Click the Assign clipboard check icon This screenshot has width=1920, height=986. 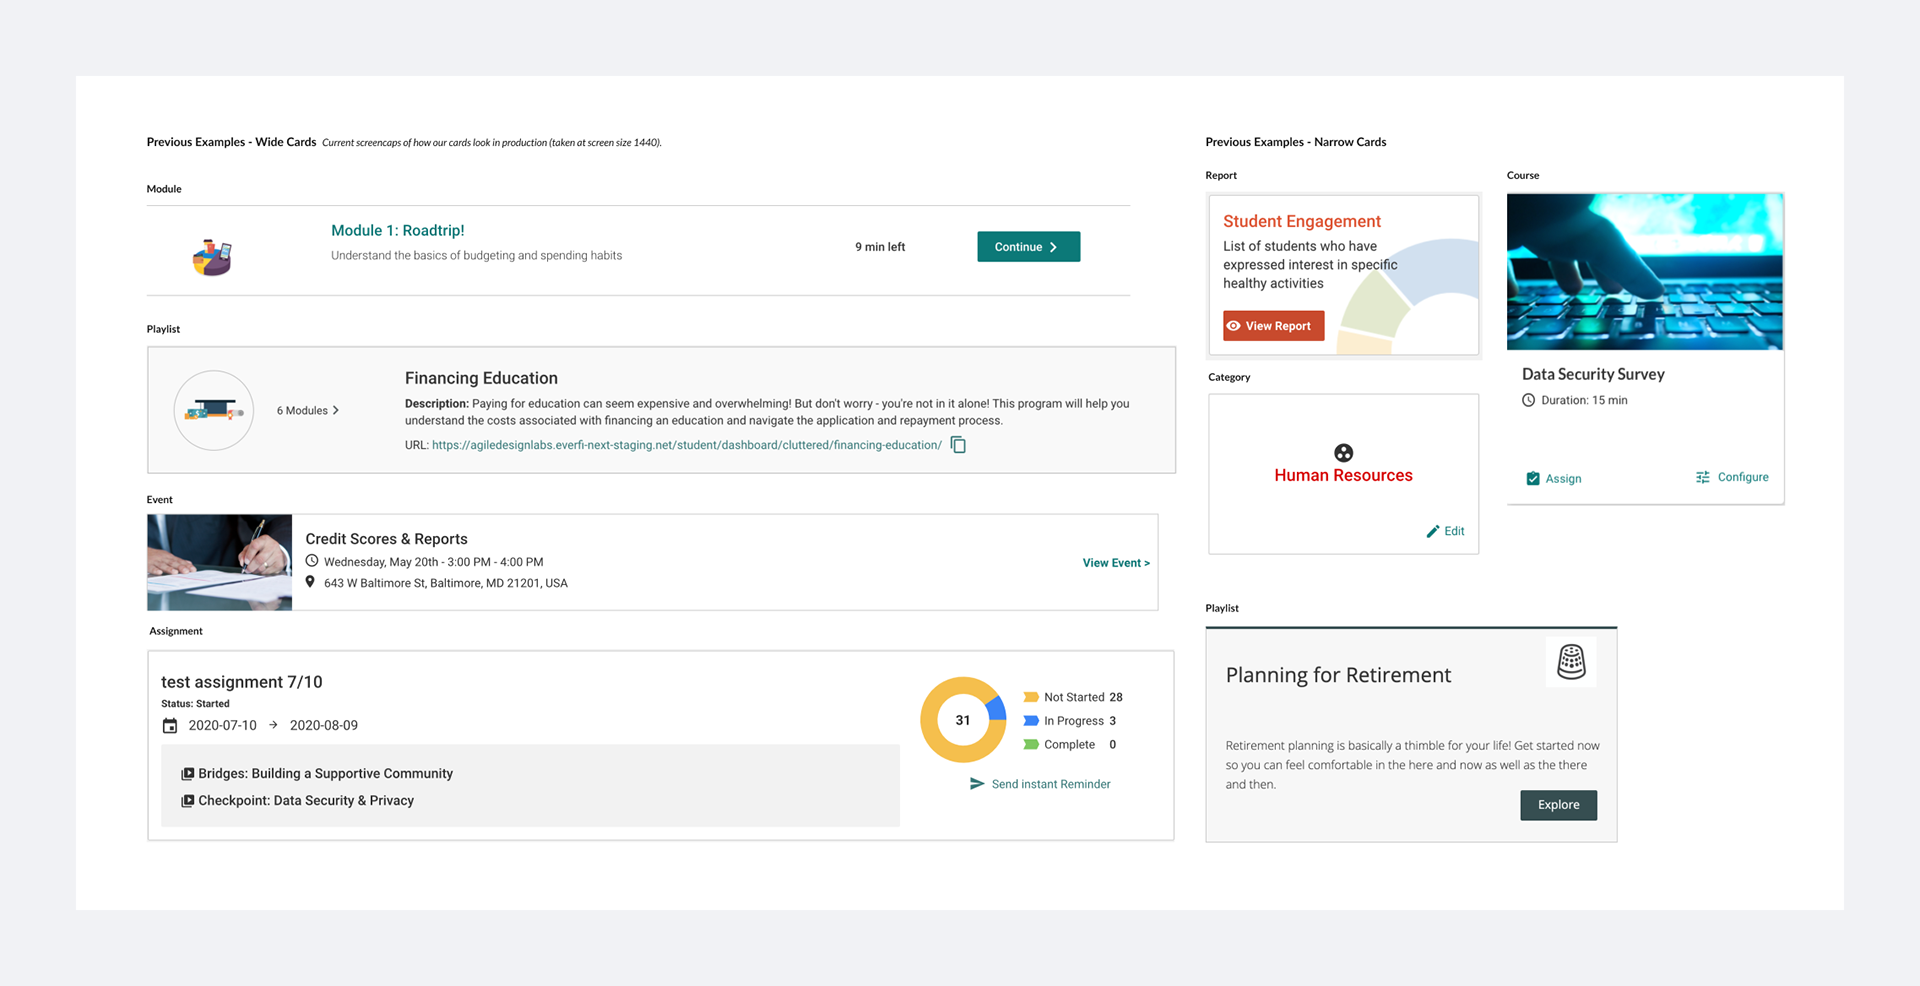click(1533, 478)
